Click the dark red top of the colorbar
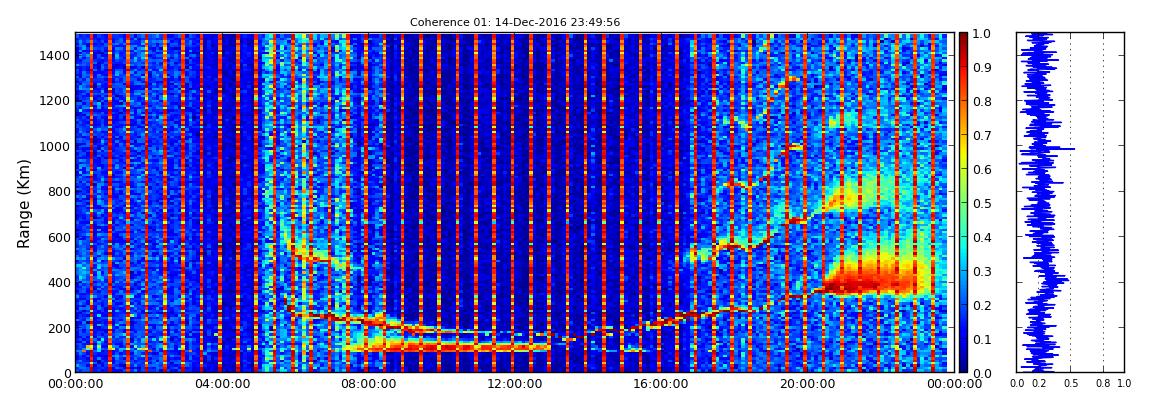 click(964, 38)
